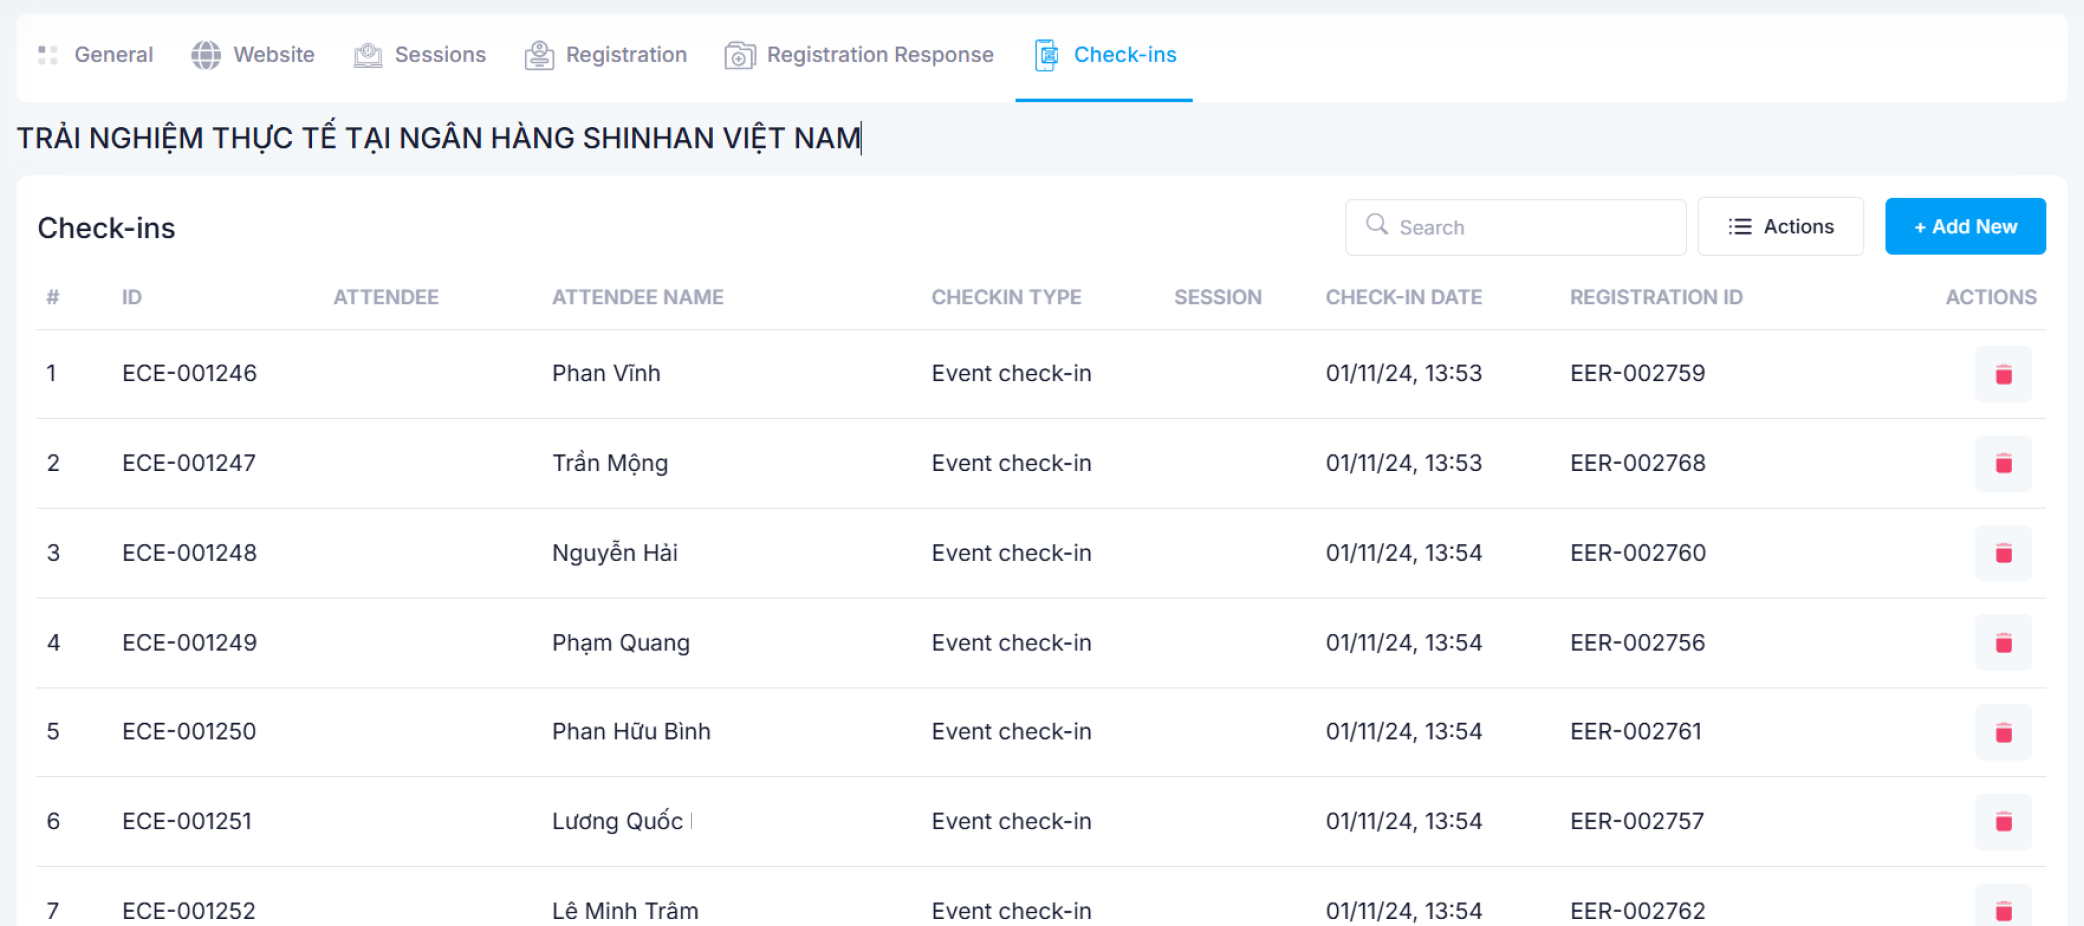This screenshot has height=926, width=2084.
Task: Delete check-in ECE-001250 record
Action: tap(2002, 732)
